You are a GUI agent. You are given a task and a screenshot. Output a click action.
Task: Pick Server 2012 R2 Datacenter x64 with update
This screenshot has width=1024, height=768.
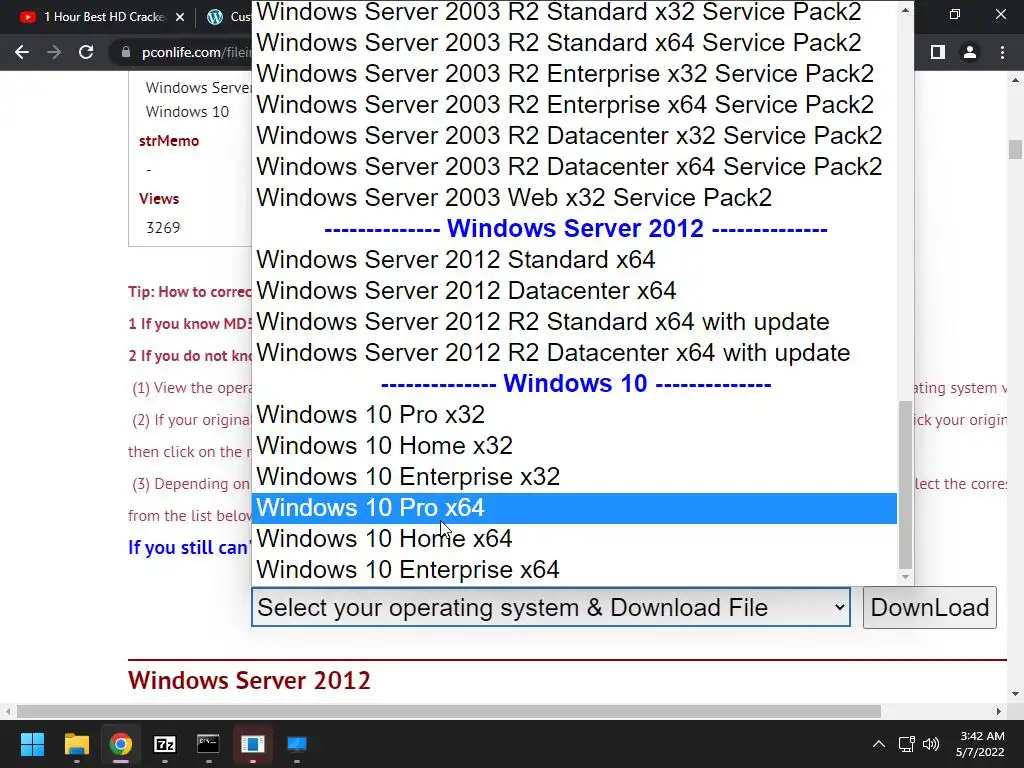pos(574,353)
